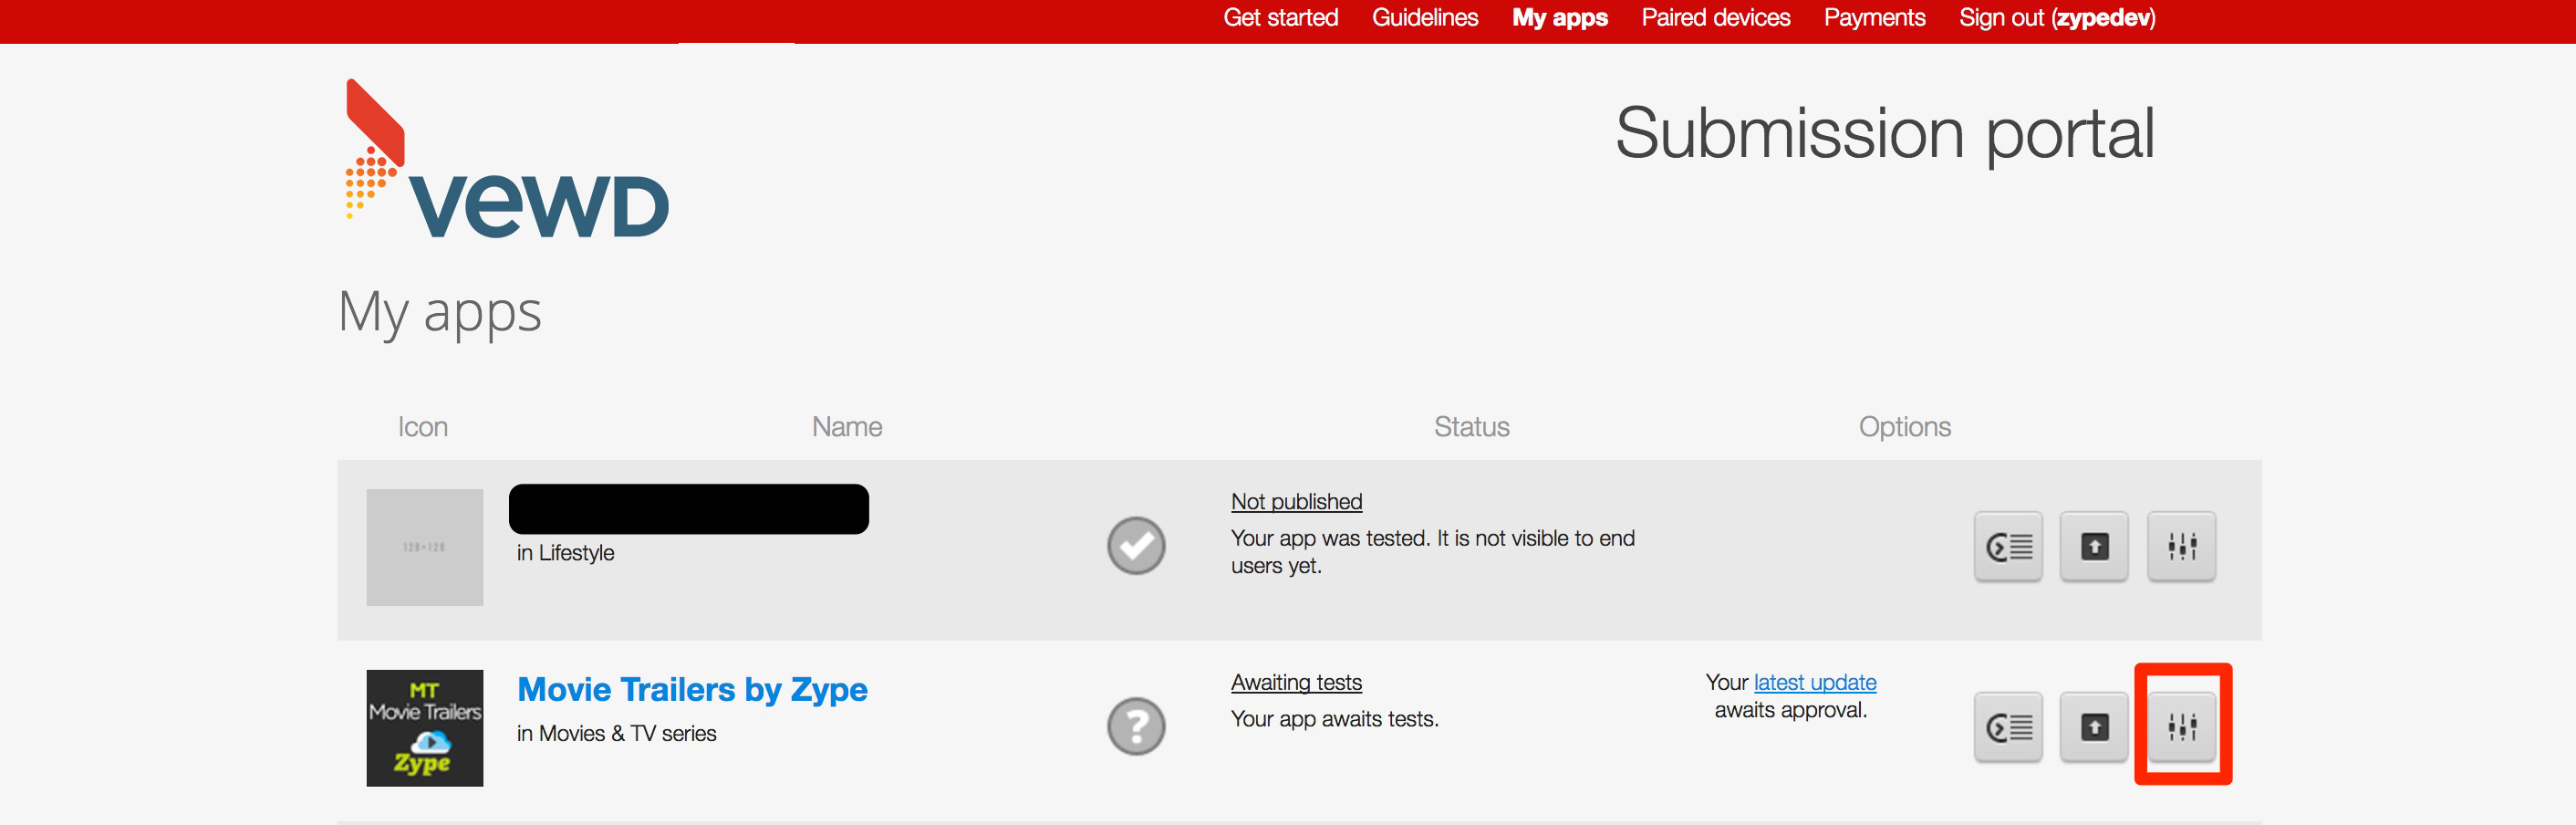Click question mark status icon for Movie Trailers
2576x825 pixels.
click(x=1136, y=726)
